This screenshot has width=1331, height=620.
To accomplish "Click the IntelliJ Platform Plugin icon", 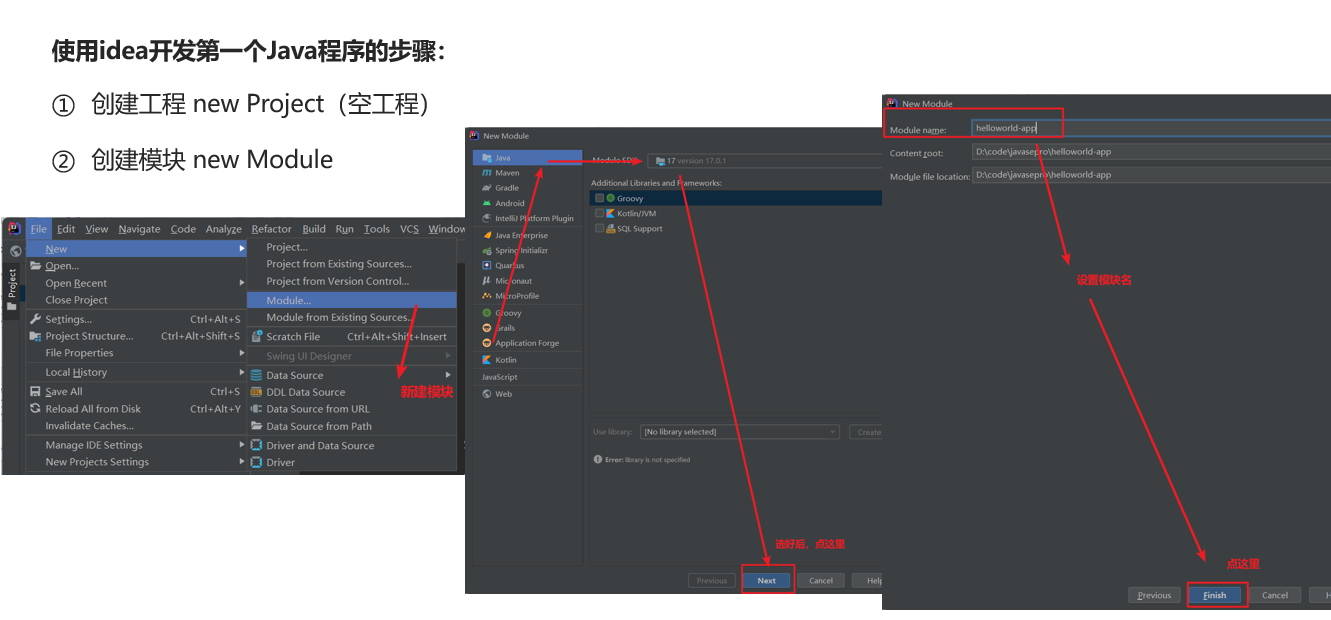I will (x=487, y=218).
